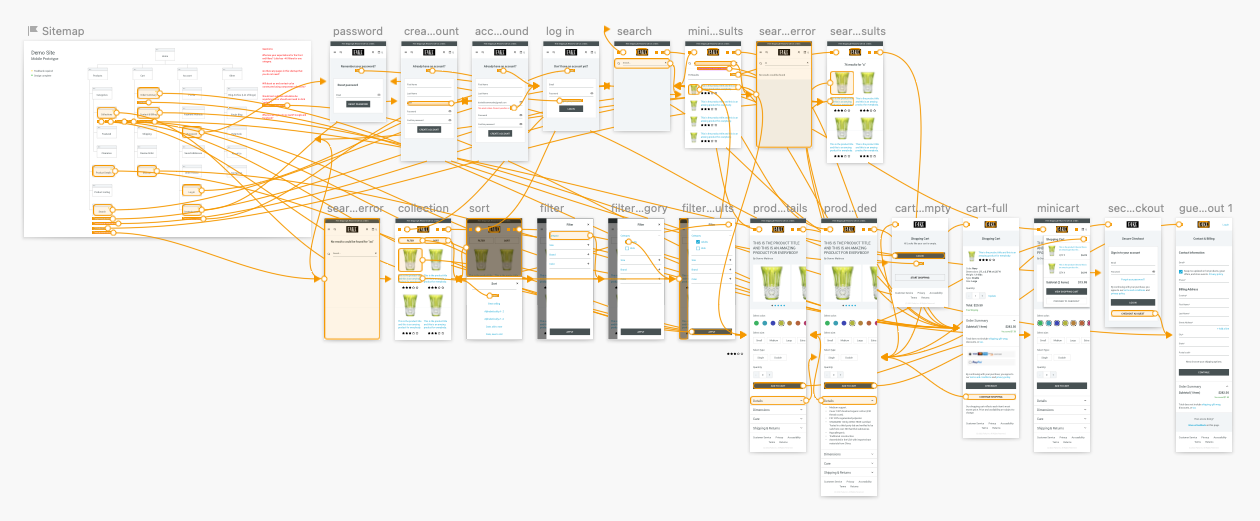1260x521 pixels.
Task: Click Forgot your password link in sec...ckout
Action: 1133,279
